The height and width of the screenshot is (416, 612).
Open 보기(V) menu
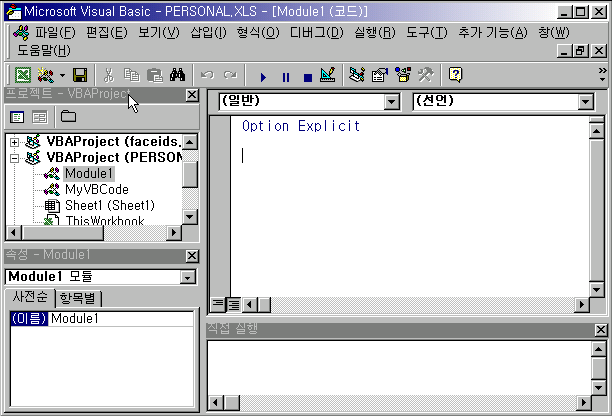[159, 32]
